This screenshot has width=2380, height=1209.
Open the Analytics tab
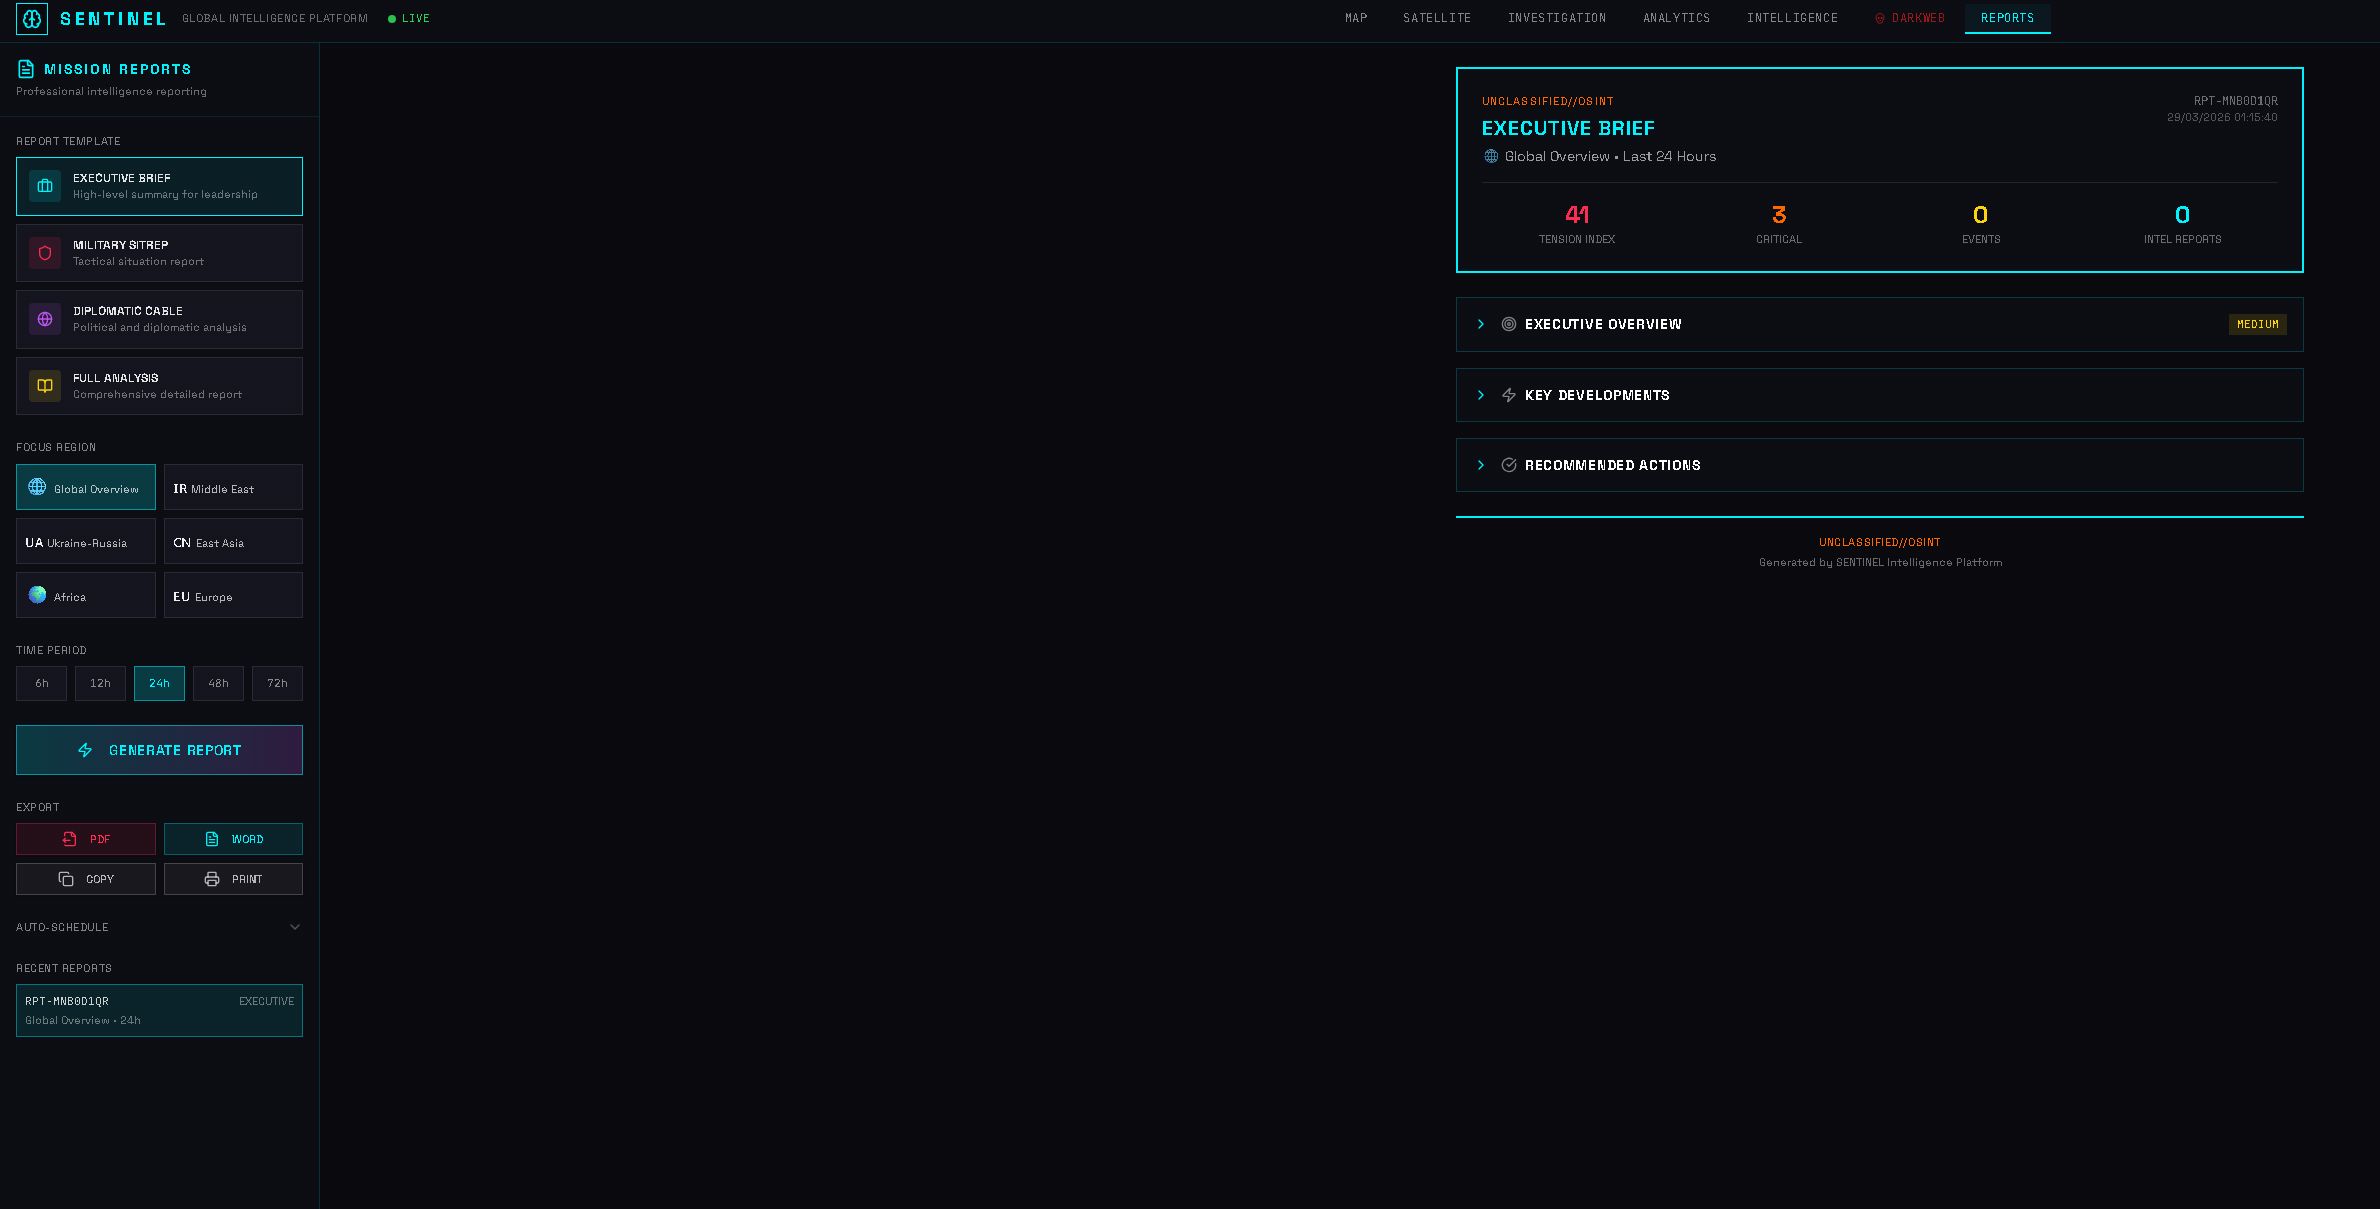tap(1677, 18)
